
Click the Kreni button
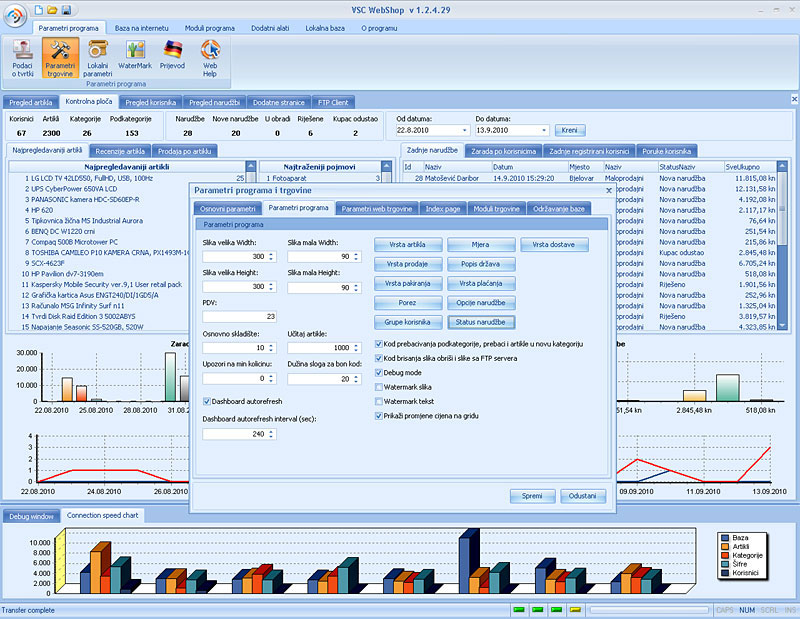click(569, 130)
